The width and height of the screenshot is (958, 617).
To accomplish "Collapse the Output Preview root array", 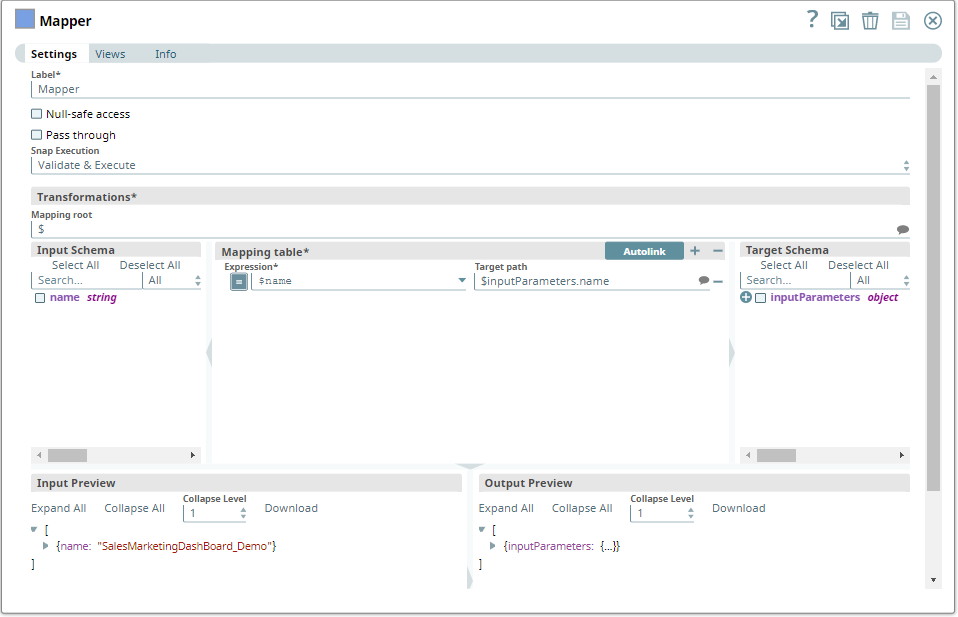I will click(481, 530).
